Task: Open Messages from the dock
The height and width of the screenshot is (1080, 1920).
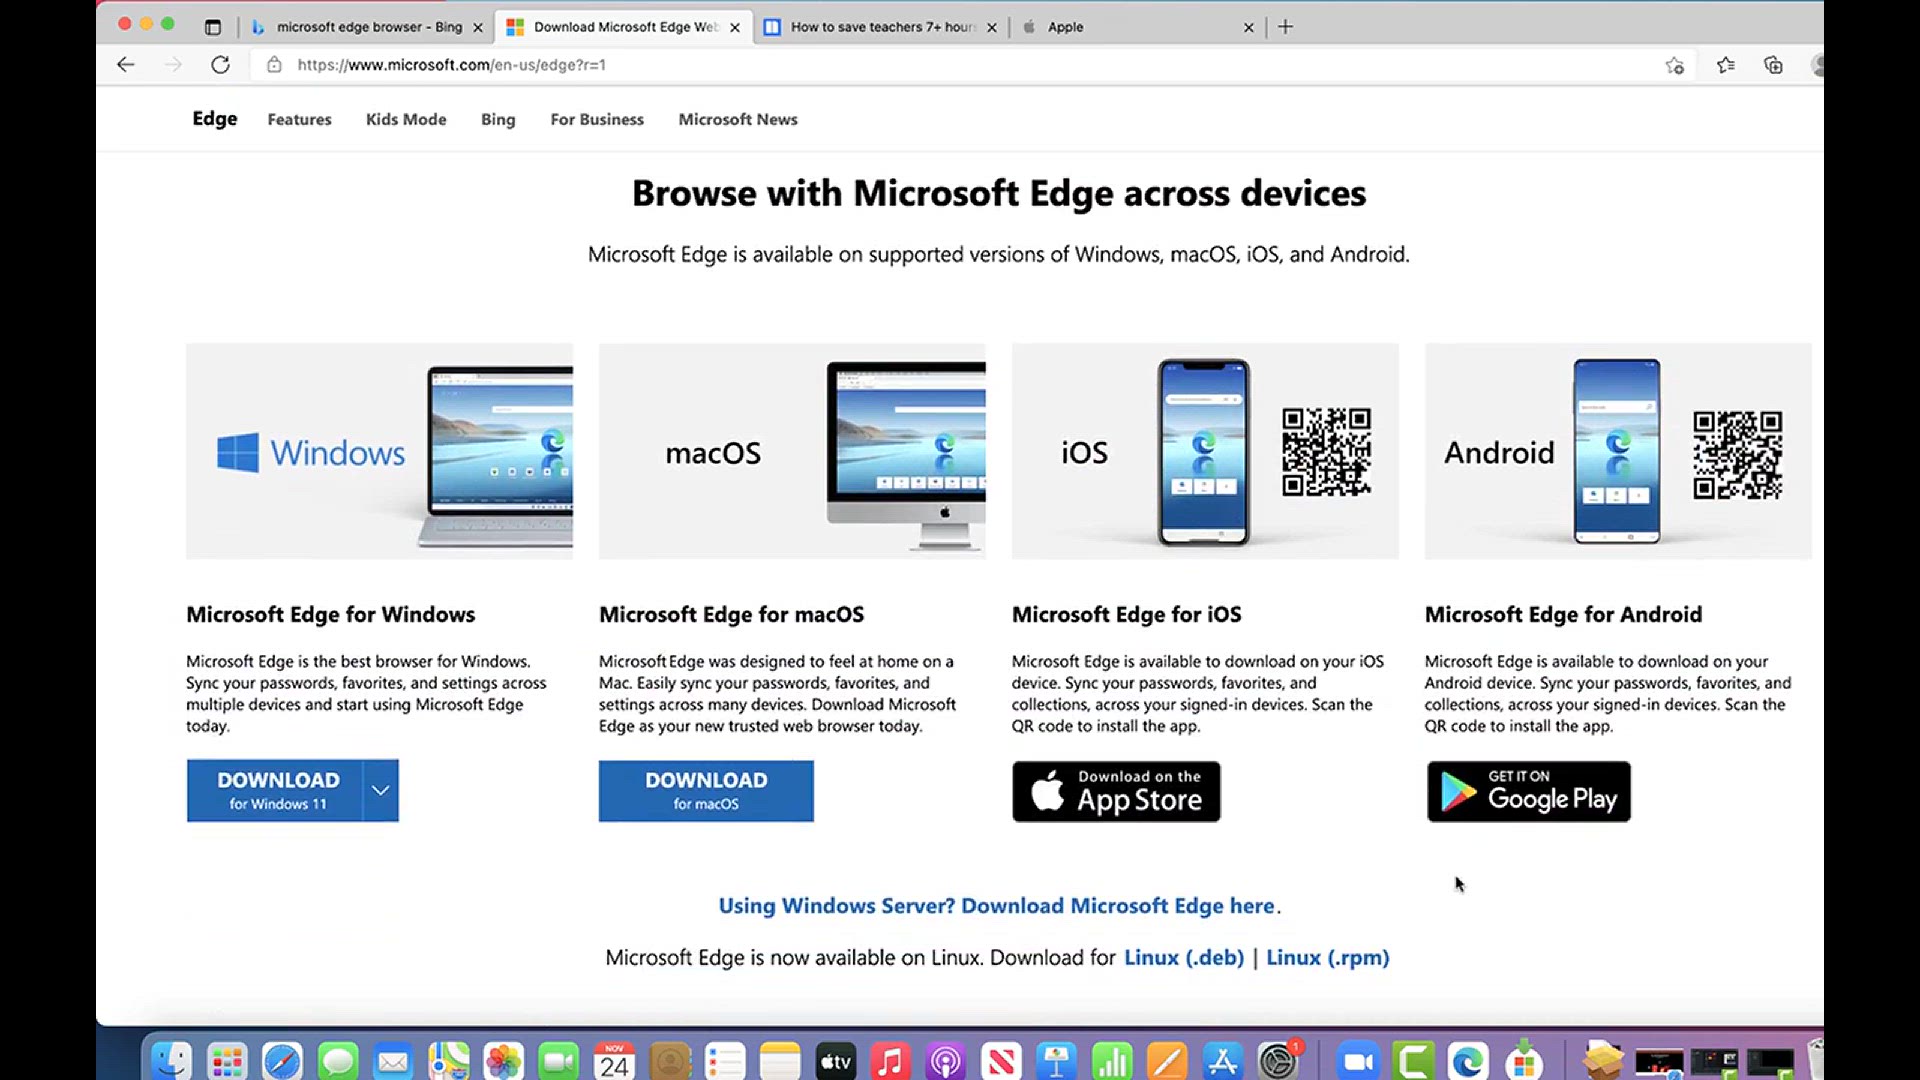Action: coord(338,1061)
